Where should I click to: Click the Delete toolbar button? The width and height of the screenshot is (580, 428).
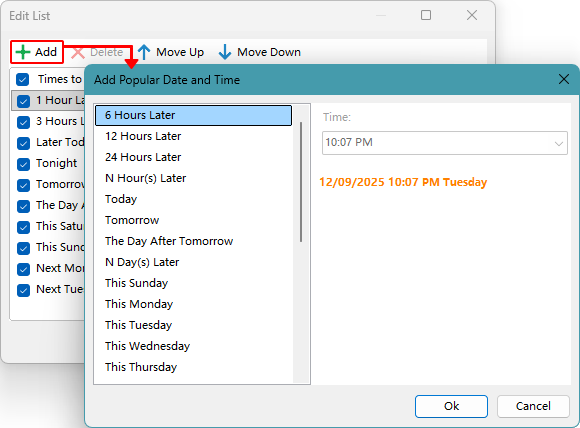pyautogui.click(x=97, y=52)
